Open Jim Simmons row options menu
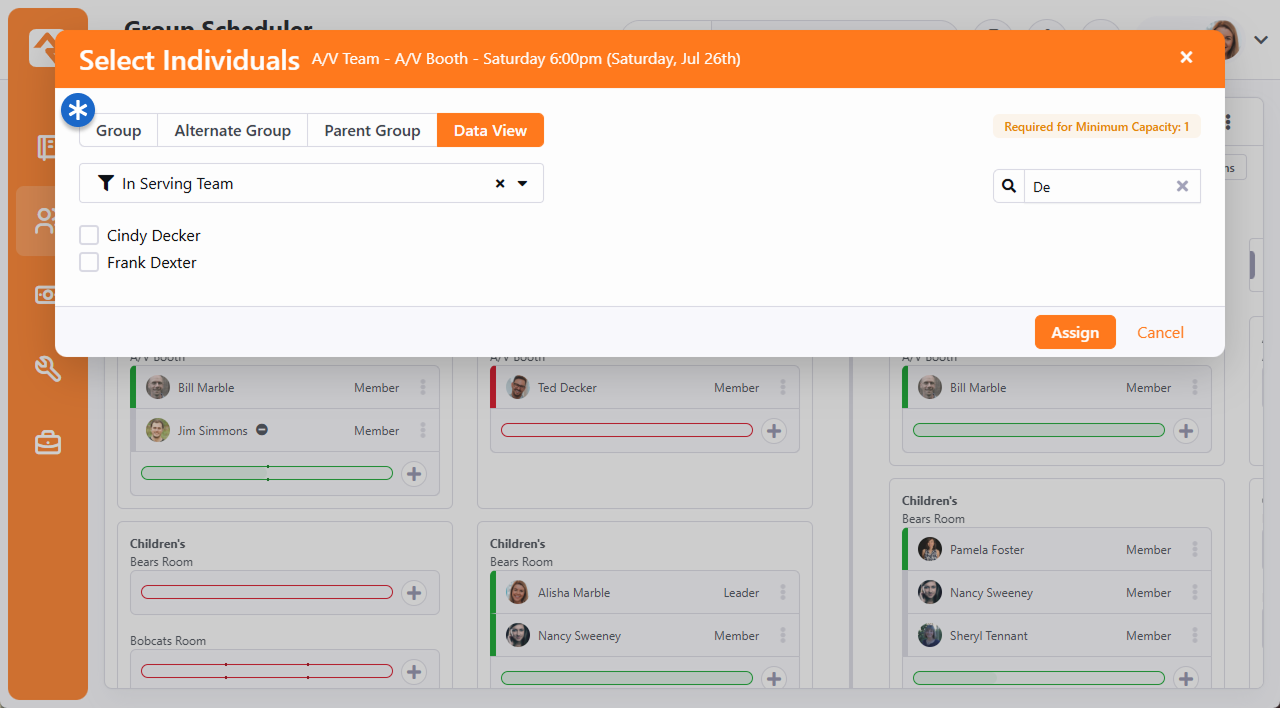The image size is (1280, 708). point(423,431)
